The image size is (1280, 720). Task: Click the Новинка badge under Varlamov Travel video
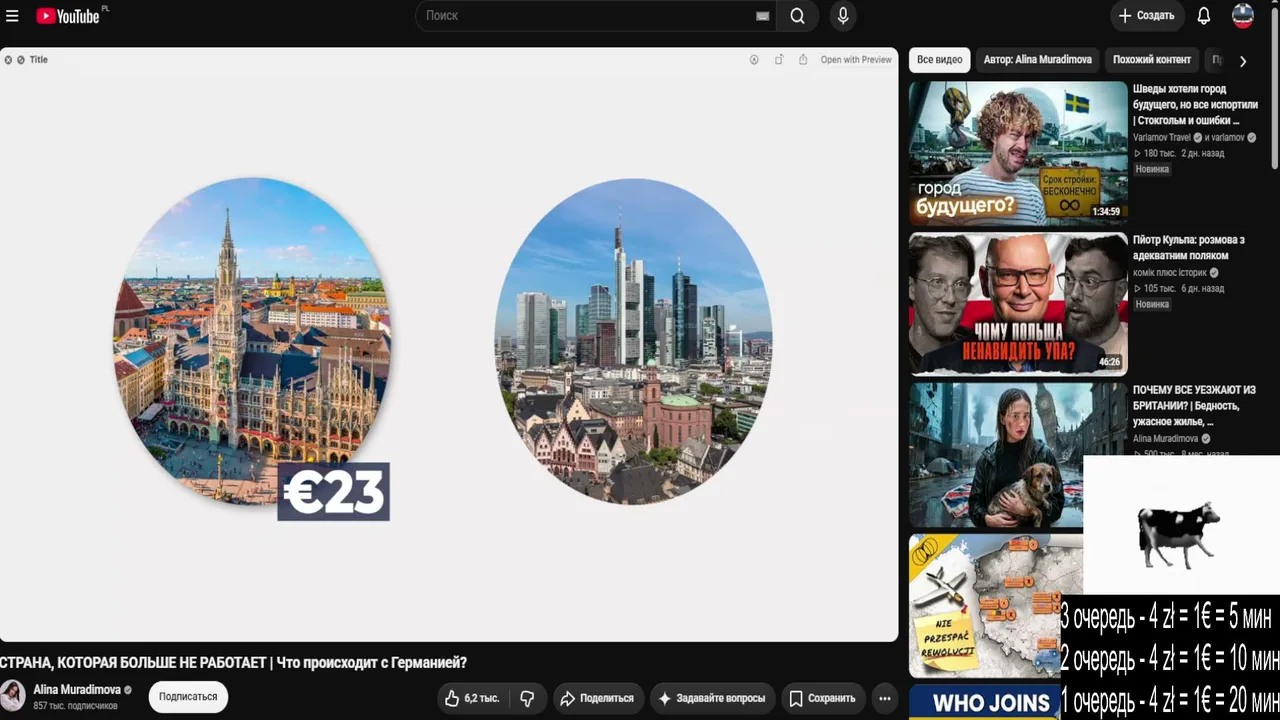pos(1152,169)
